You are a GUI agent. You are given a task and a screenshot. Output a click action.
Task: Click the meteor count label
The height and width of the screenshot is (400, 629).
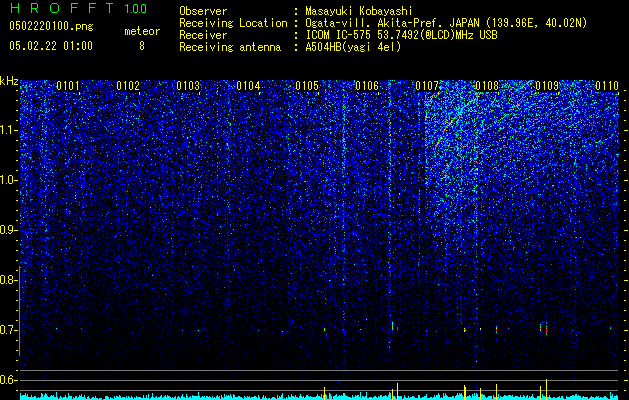(x=142, y=31)
